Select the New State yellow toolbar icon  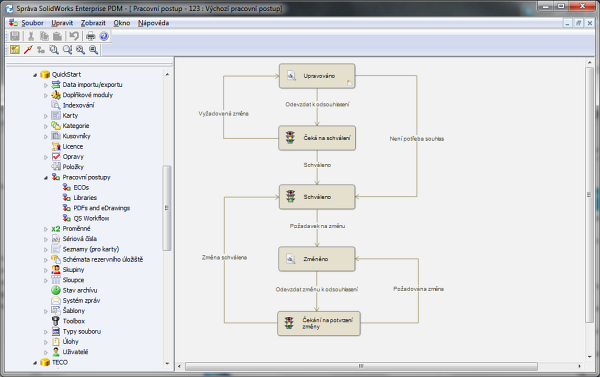[x=15, y=49]
